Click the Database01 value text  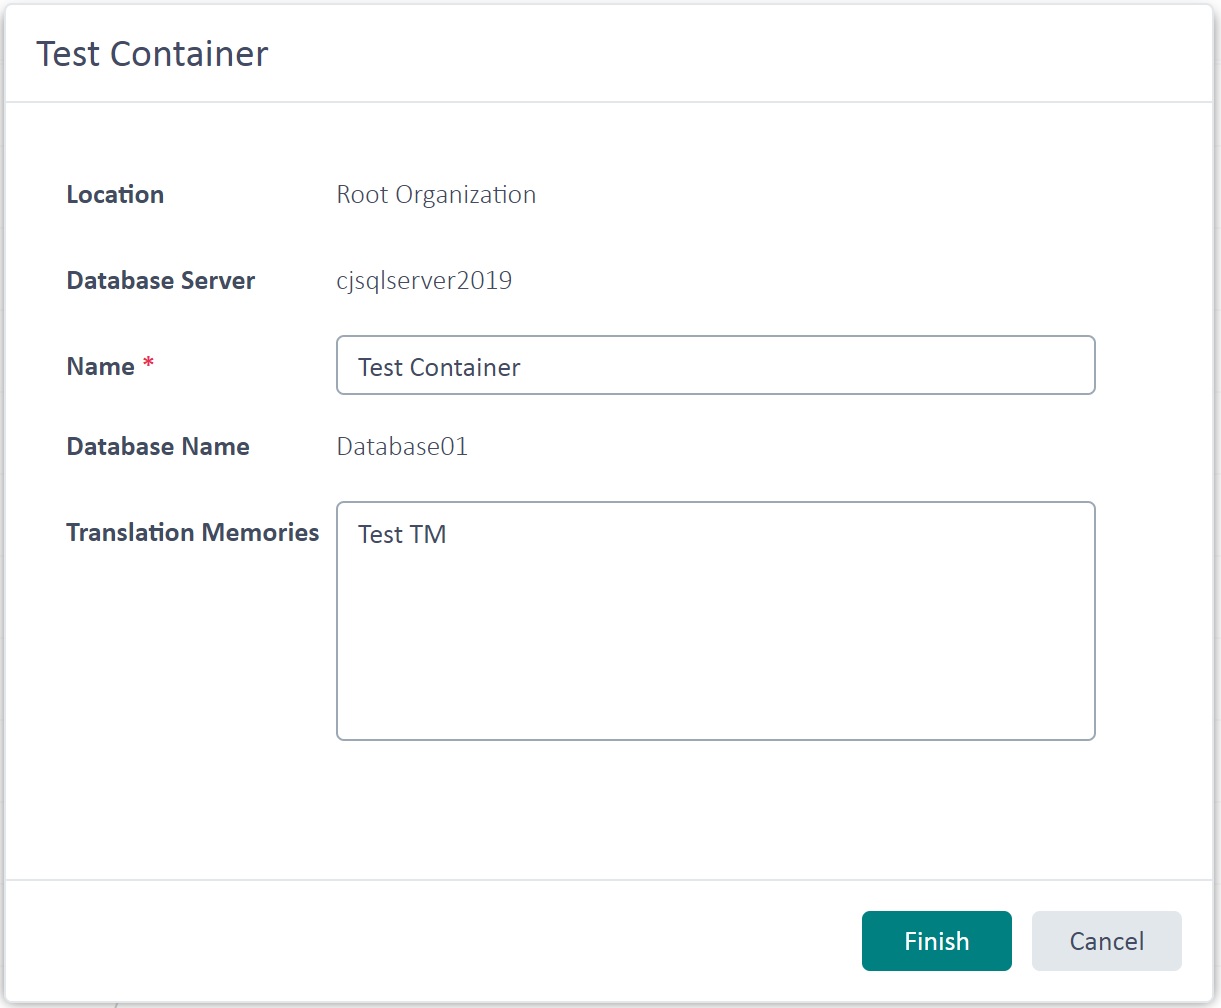402,447
